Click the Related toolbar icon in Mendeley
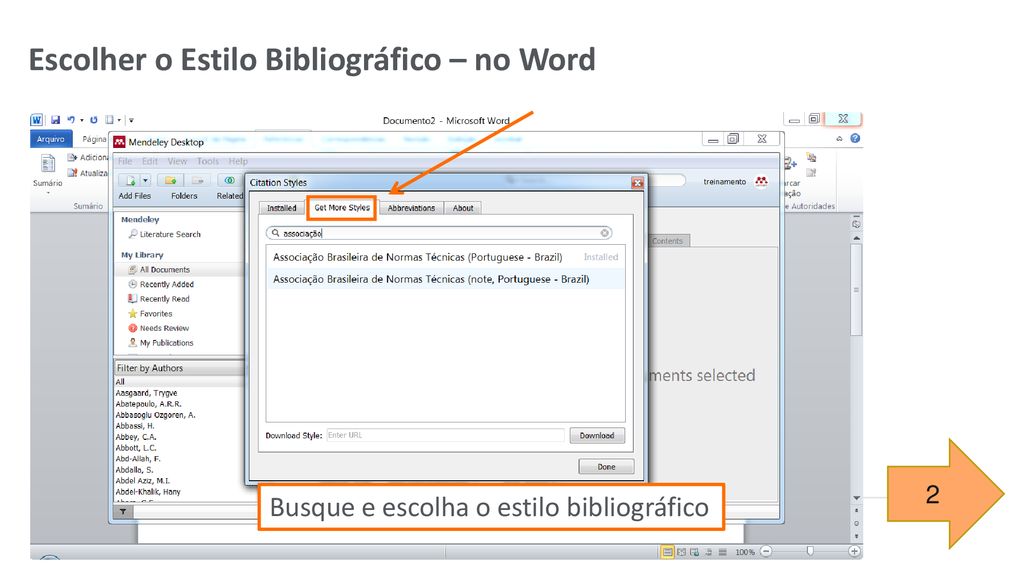1024x576 pixels. tap(229, 180)
